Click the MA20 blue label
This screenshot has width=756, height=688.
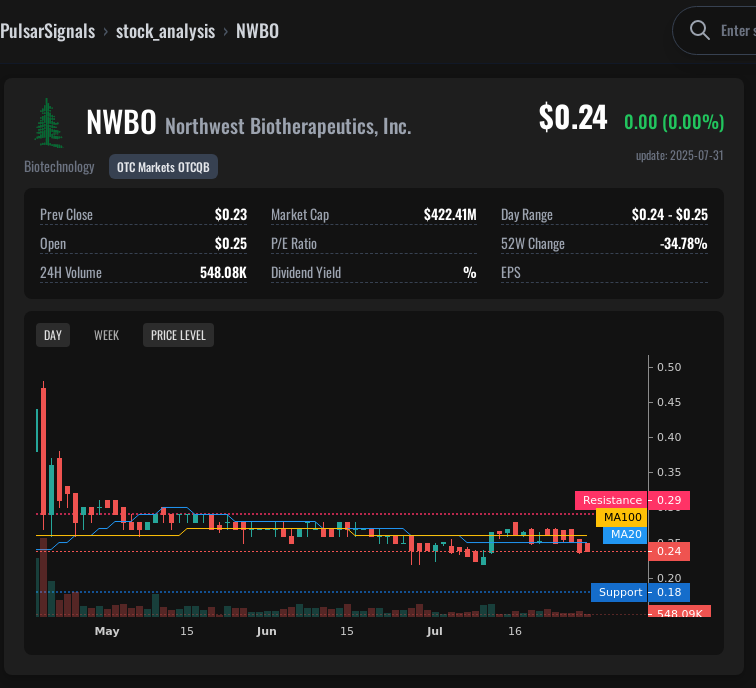coord(625,534)
